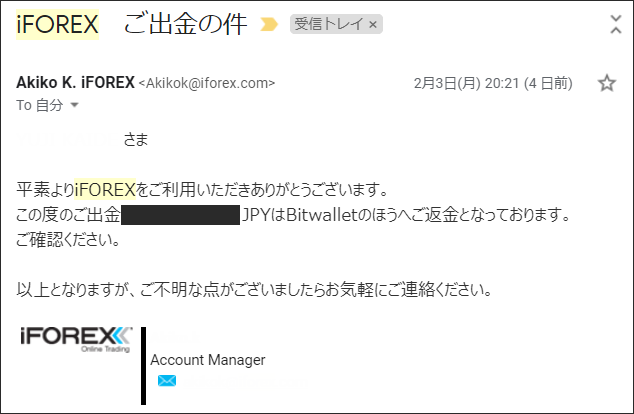Click the 'To 自分' recipient text

[40, 105]
